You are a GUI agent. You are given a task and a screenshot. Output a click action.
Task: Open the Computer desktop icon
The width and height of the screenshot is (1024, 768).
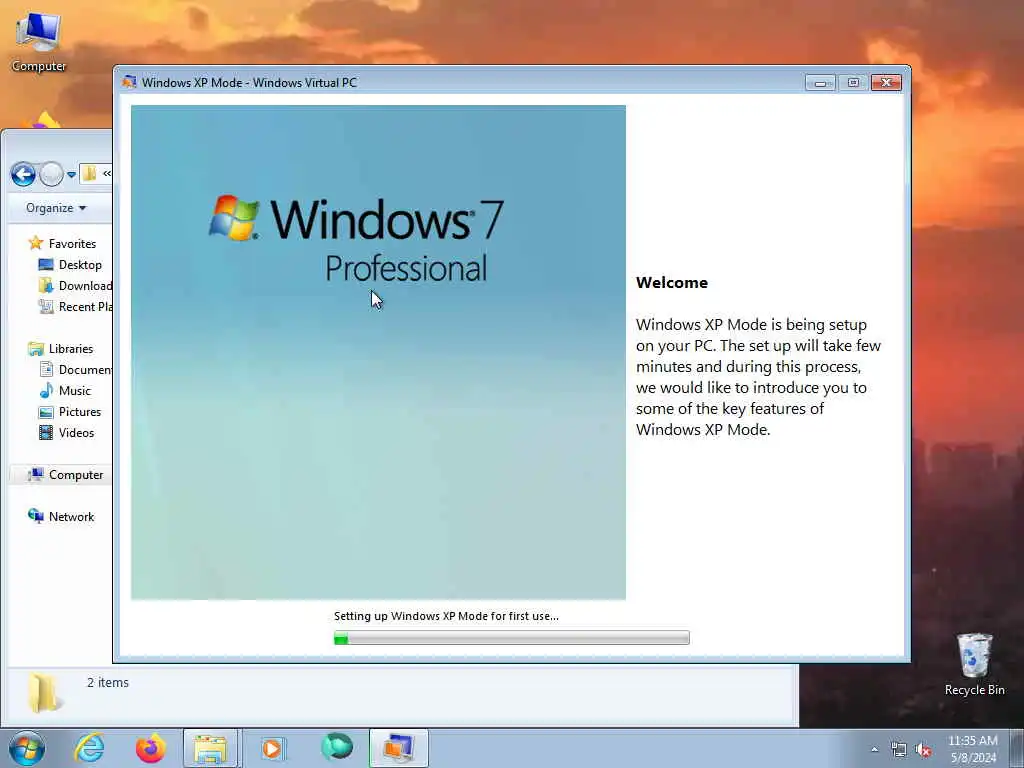coord(39,42)
